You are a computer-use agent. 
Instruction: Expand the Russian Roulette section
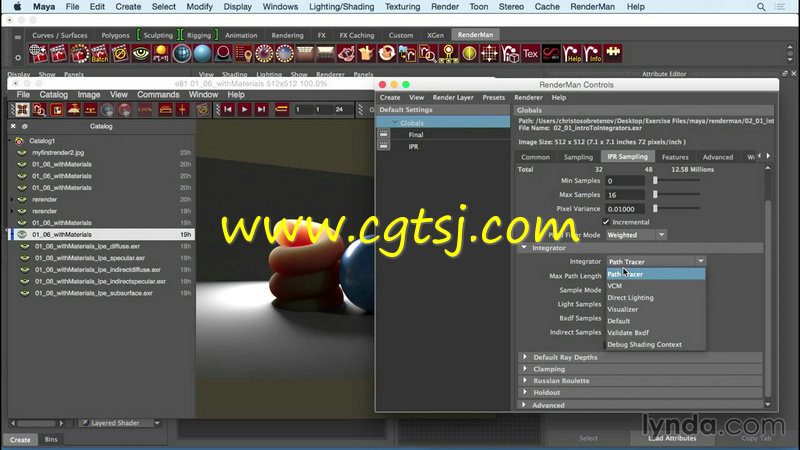tap(524, 380)
